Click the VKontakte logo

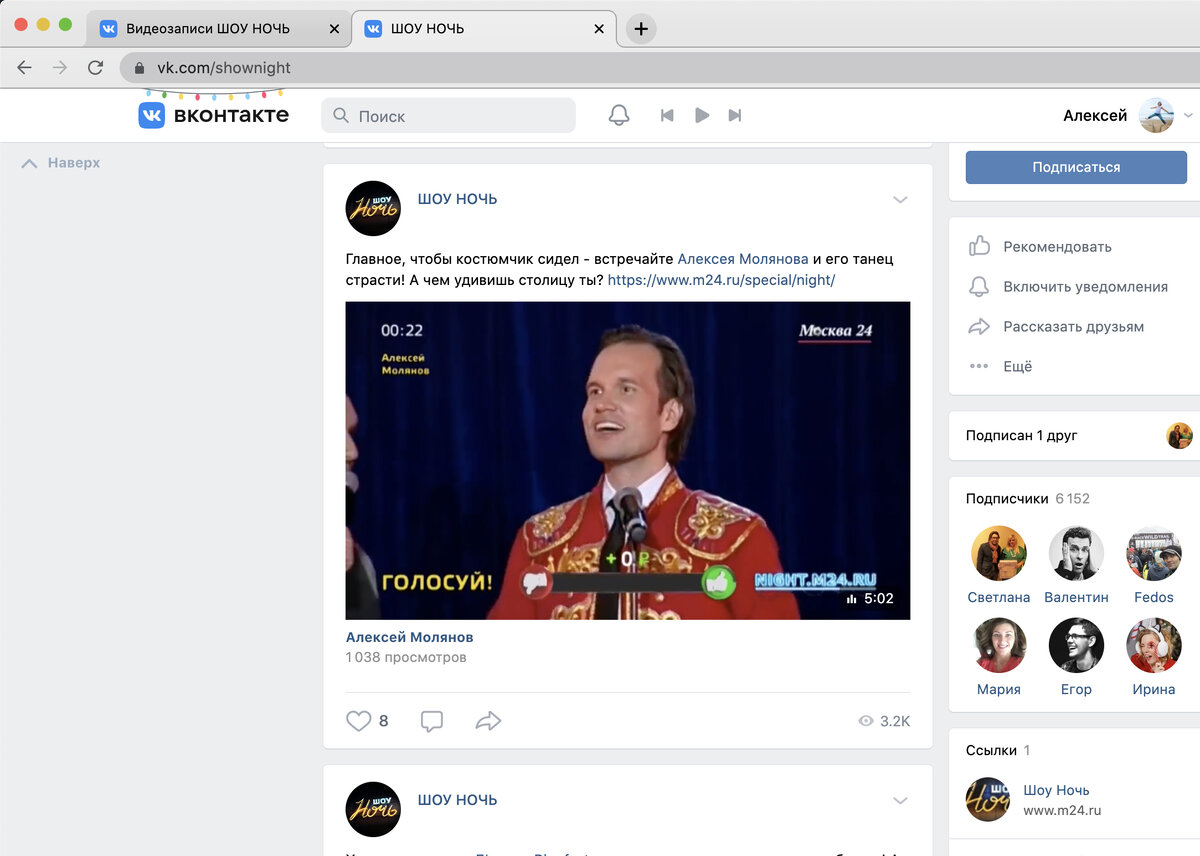(x=213, y=115)
